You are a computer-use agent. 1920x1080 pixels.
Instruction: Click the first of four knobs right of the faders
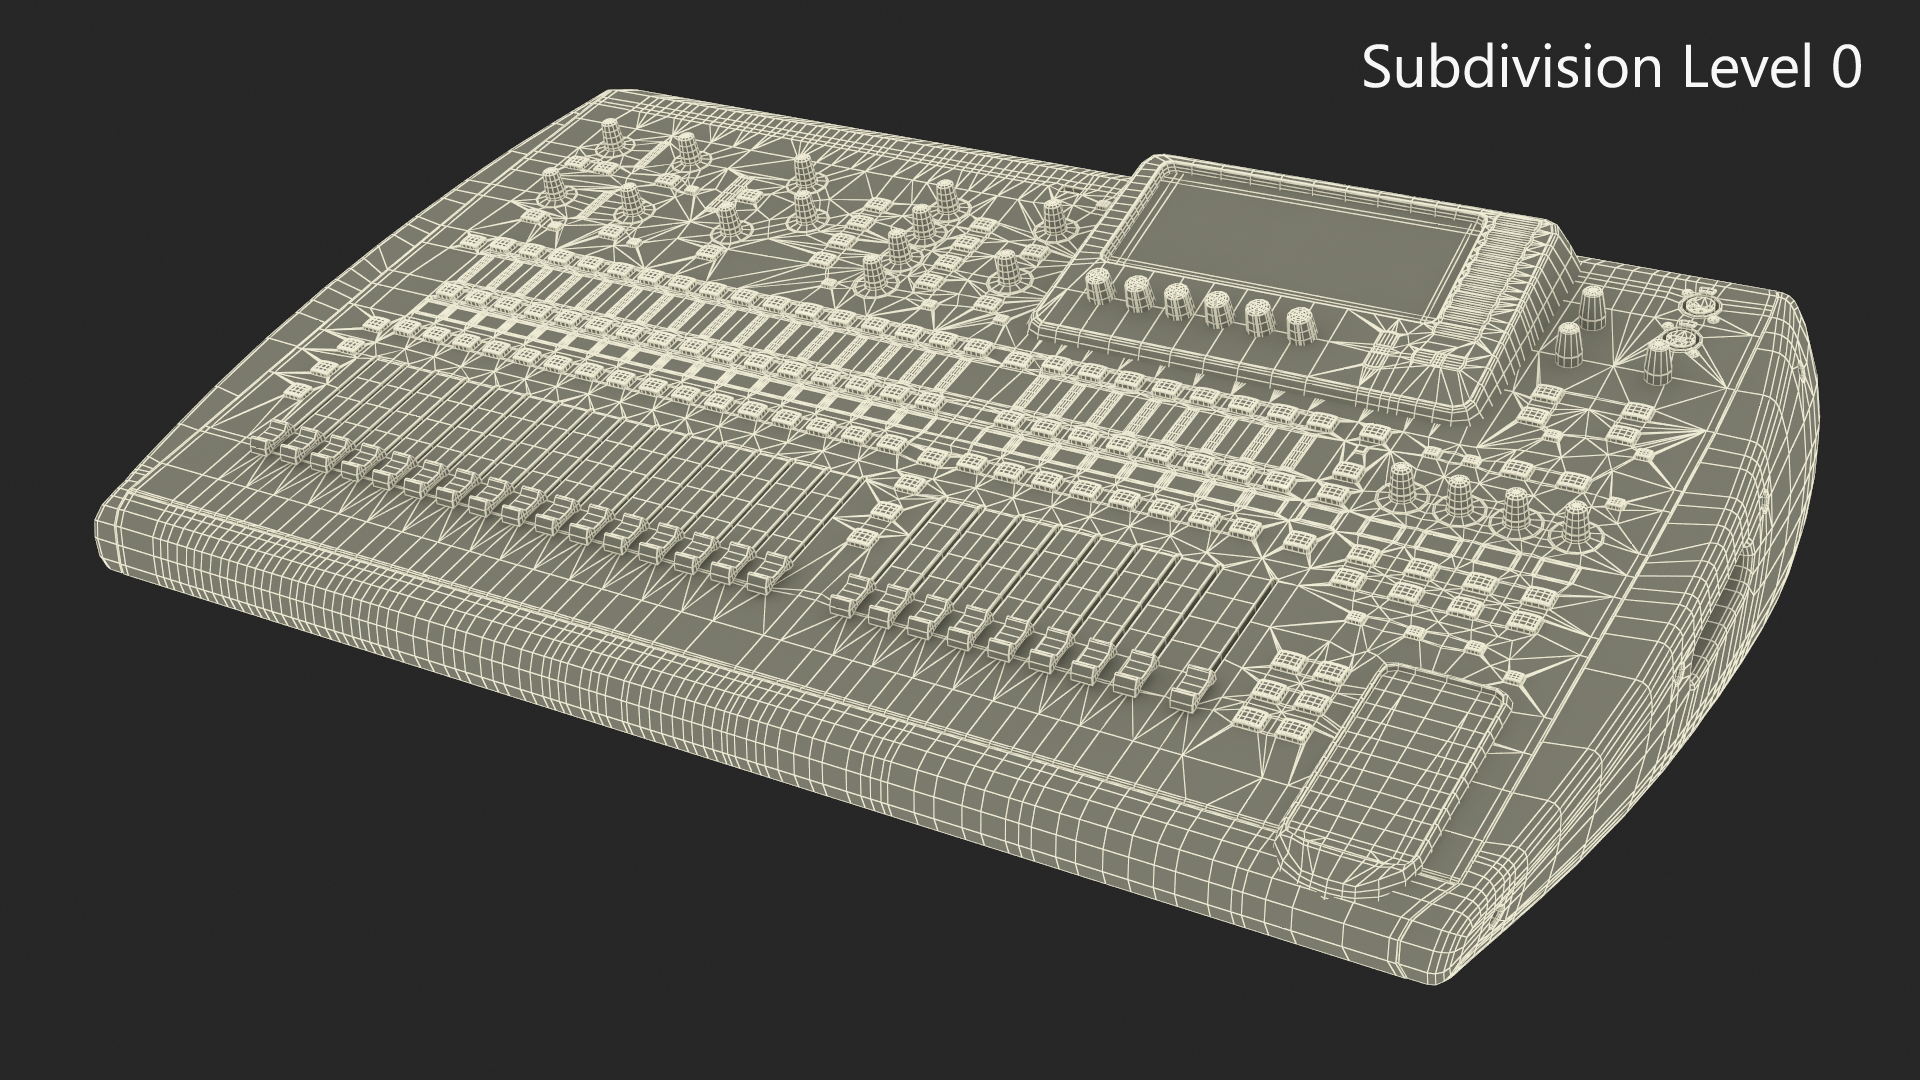[x=1401, y=482]
